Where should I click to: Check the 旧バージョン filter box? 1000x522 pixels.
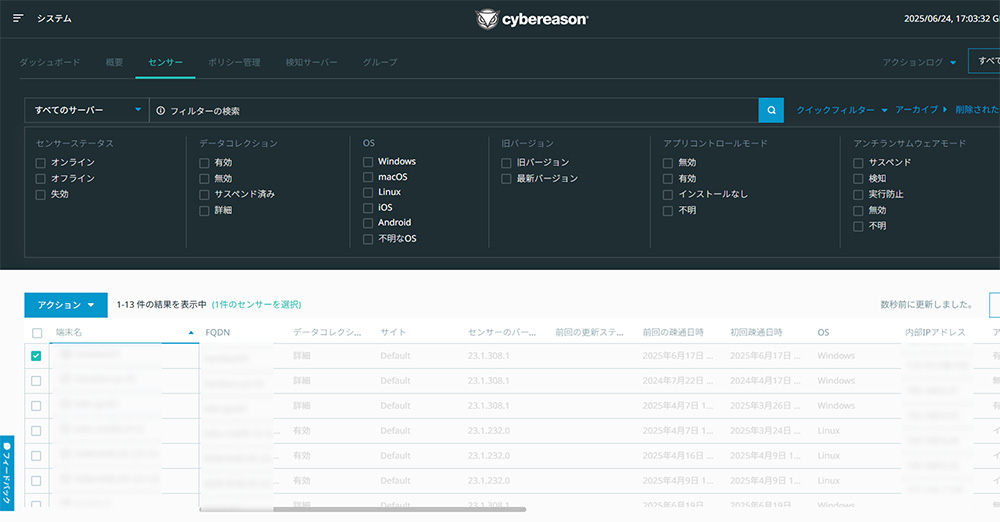coord(506,163)
